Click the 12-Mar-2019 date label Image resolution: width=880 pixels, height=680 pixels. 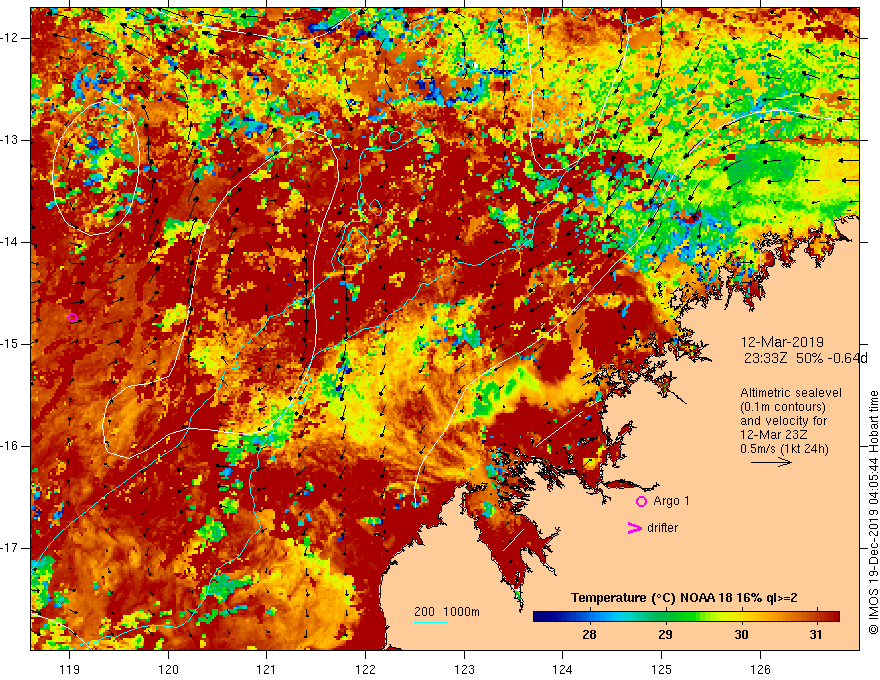(x=782, y=342)
